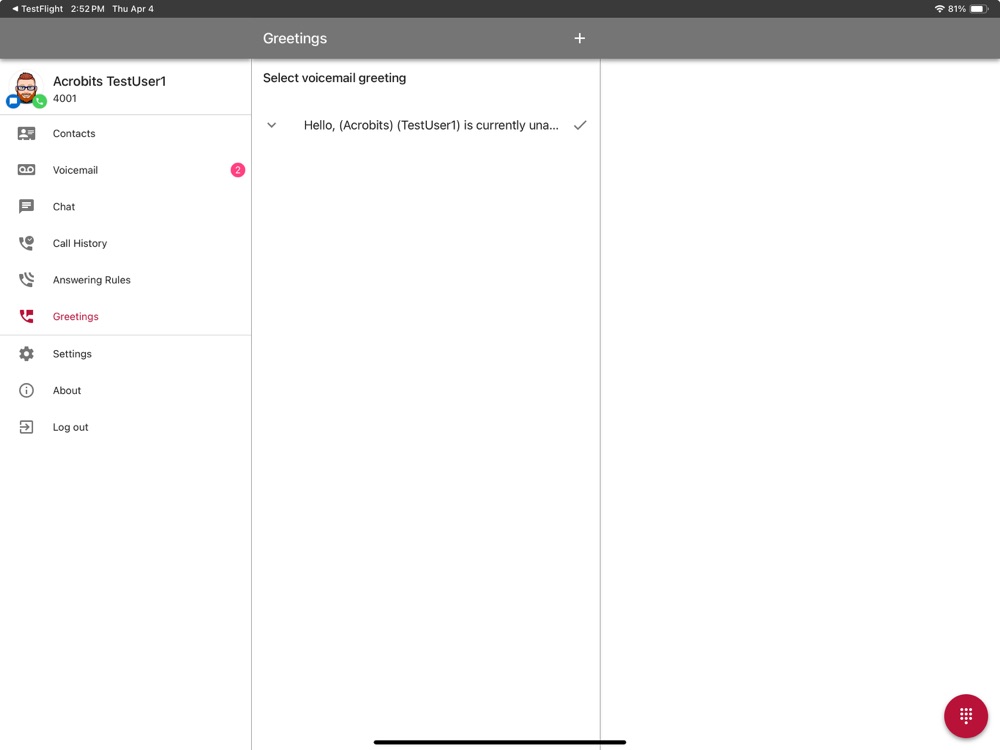The width and height of the screenshot is (1000, 750).
Task: Tap the Acrobits TestUser1 name
Action: point(109,81)
